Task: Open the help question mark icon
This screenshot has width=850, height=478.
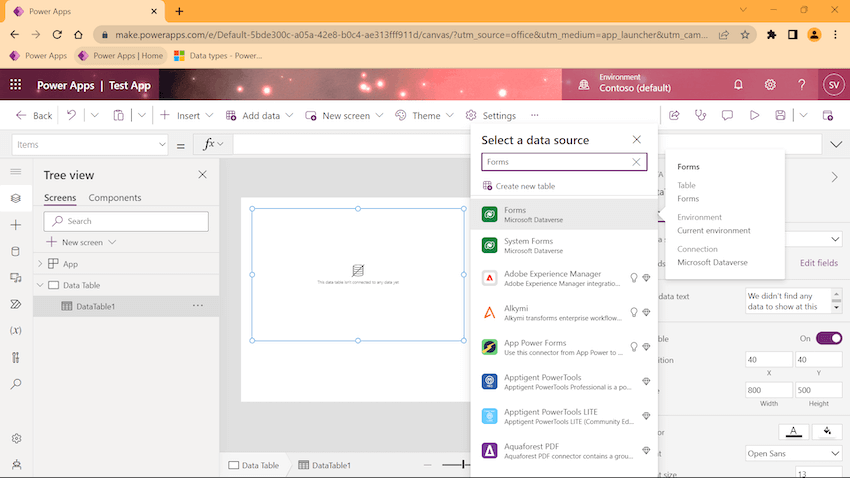Action: tap(801, 85)
